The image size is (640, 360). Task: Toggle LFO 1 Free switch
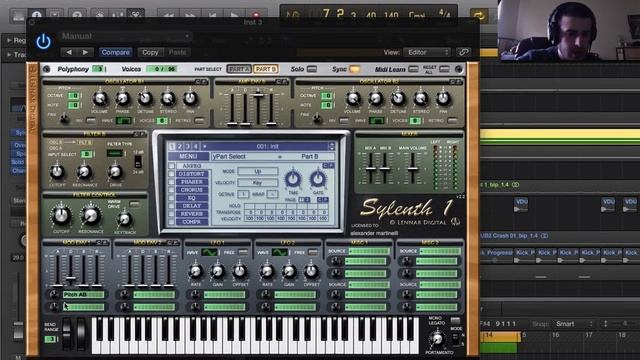coord(243,252)
